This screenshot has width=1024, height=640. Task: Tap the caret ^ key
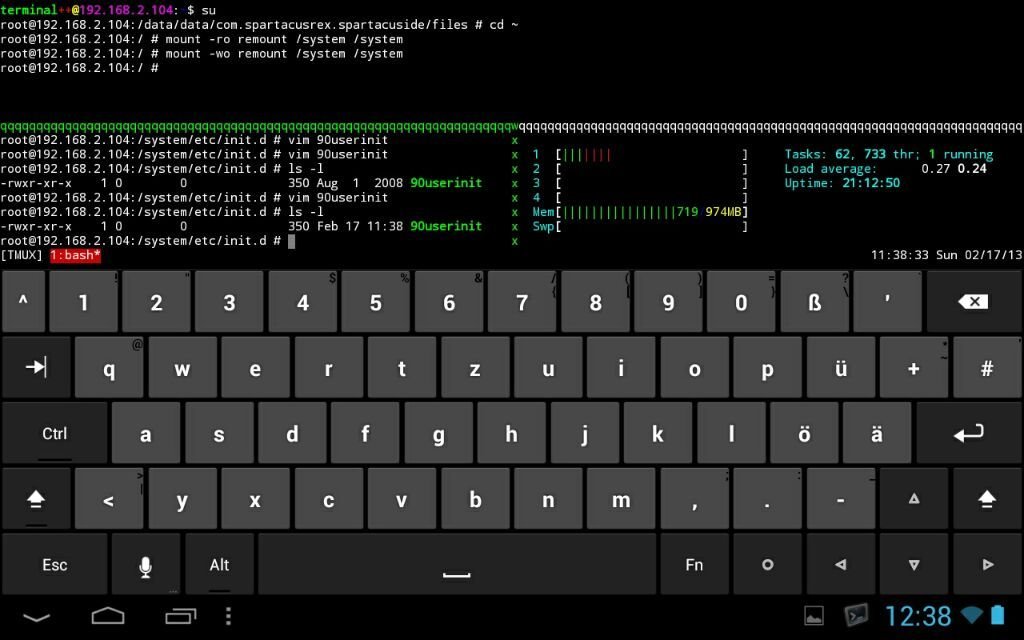click(x=24, y=302)
